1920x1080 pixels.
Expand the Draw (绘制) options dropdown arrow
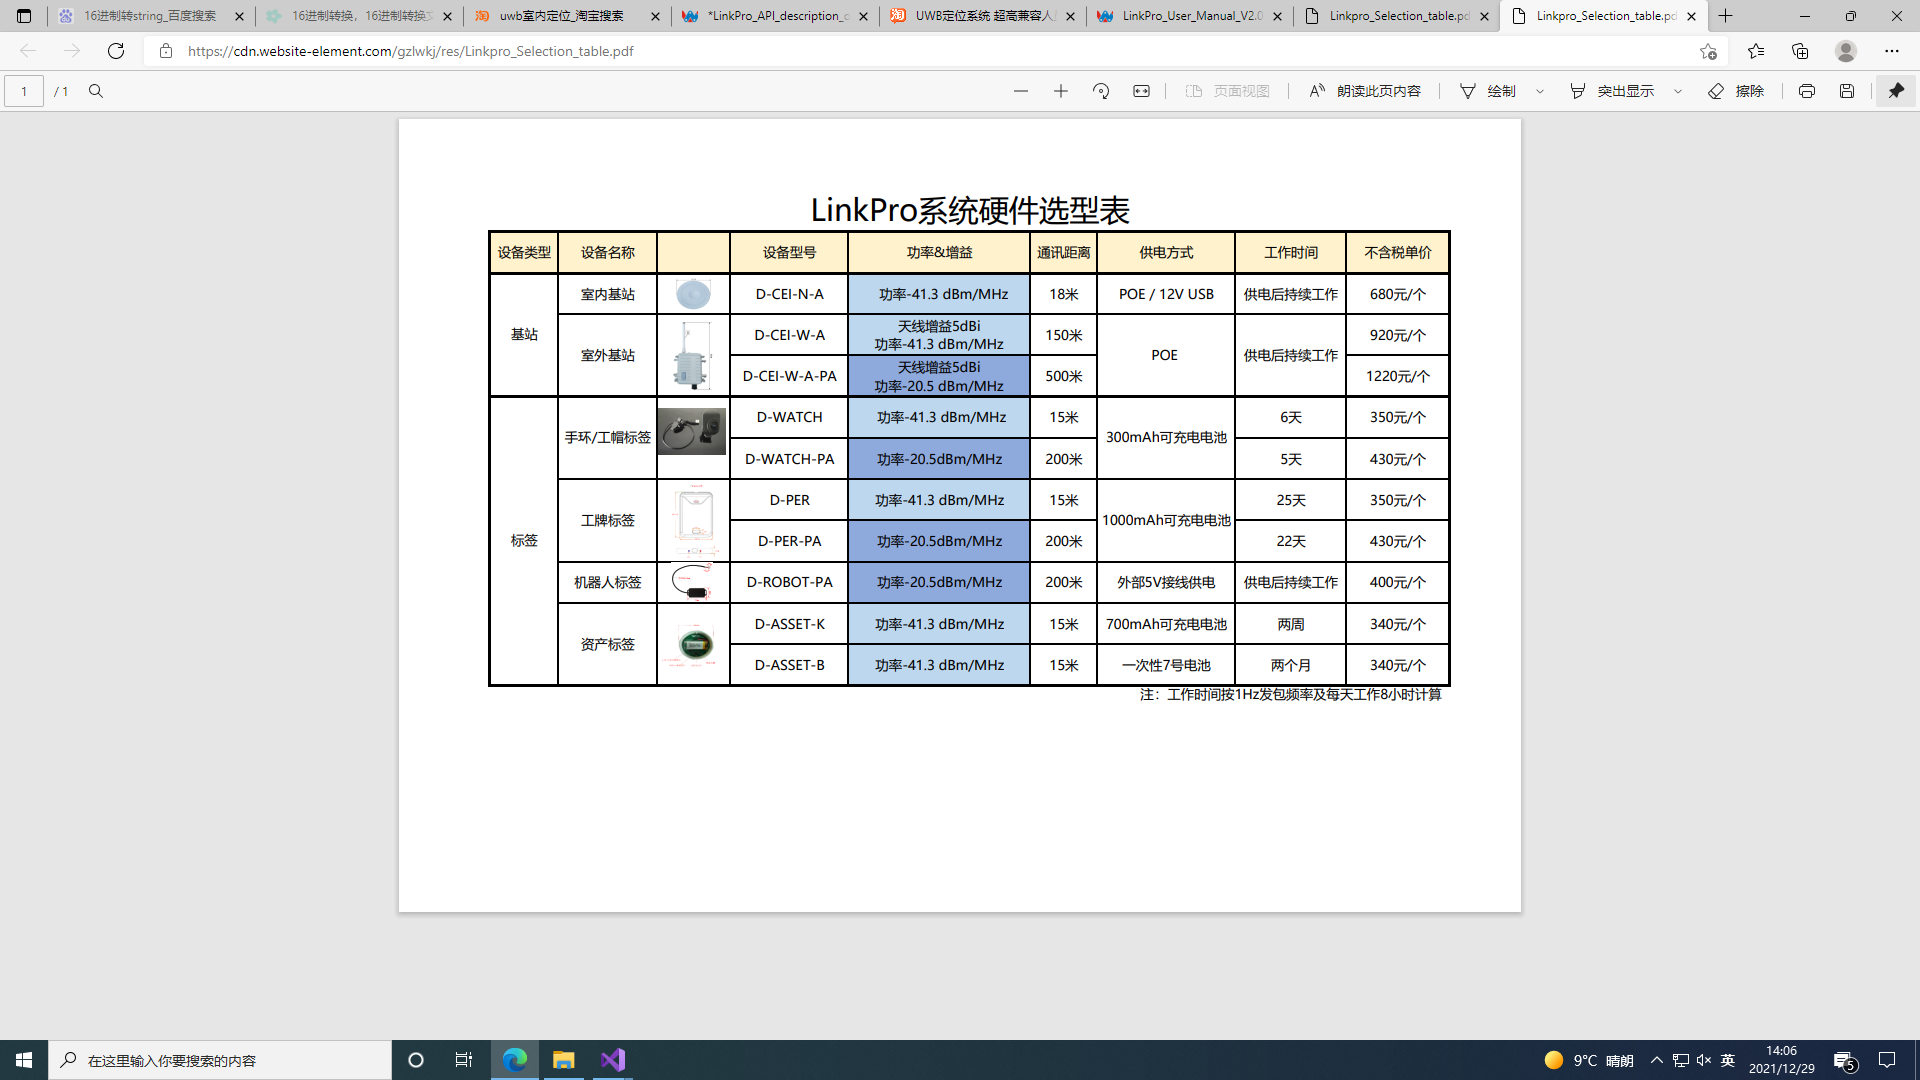[x=1540, y=91]
